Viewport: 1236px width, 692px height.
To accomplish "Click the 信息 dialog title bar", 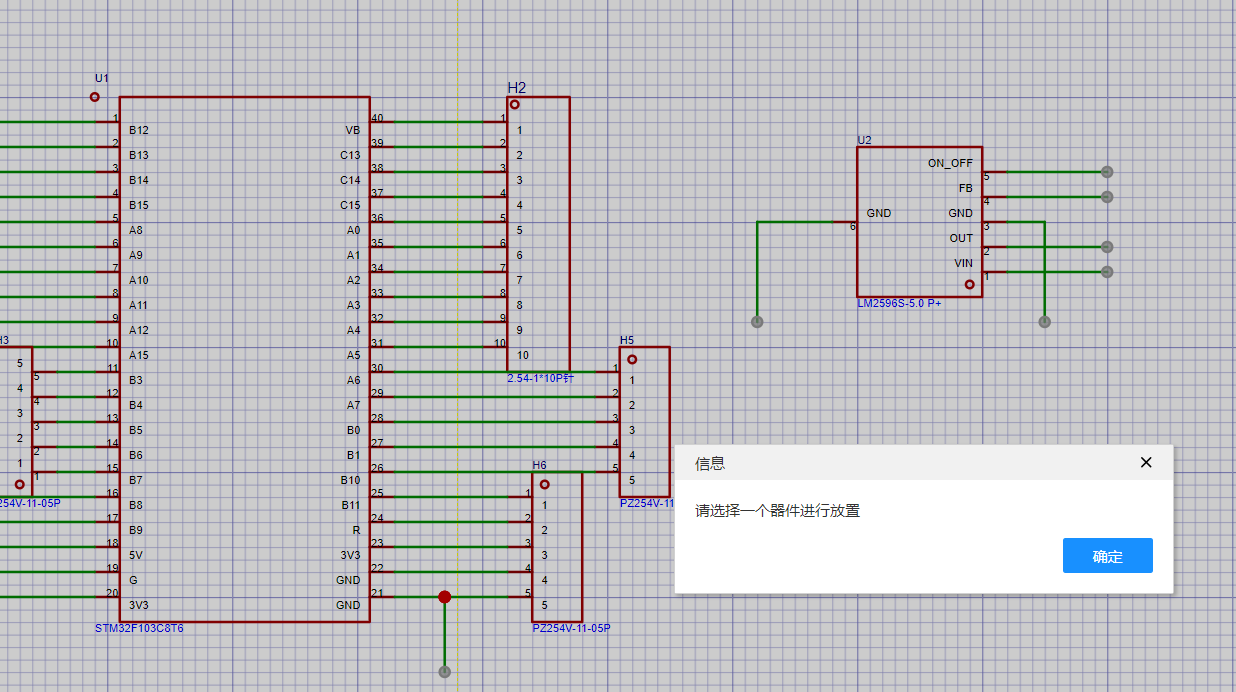I will (x=900, y=463).
